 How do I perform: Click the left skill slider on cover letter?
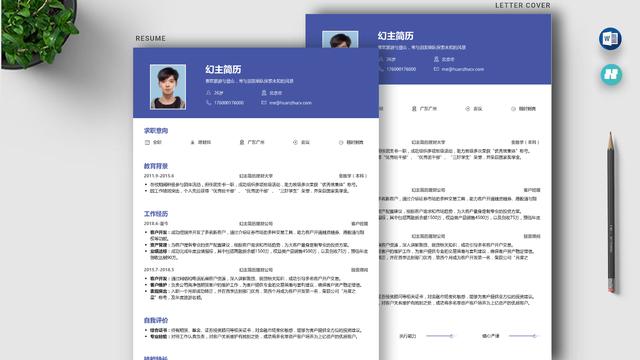(x=440, y=336)
